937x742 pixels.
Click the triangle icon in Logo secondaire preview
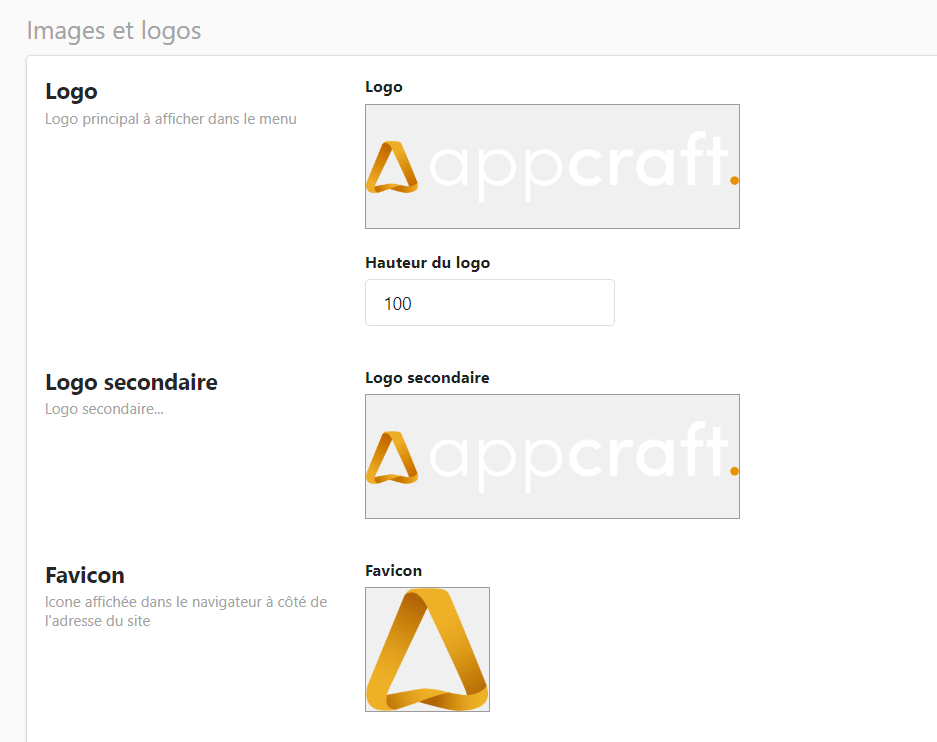click(391, 458)
